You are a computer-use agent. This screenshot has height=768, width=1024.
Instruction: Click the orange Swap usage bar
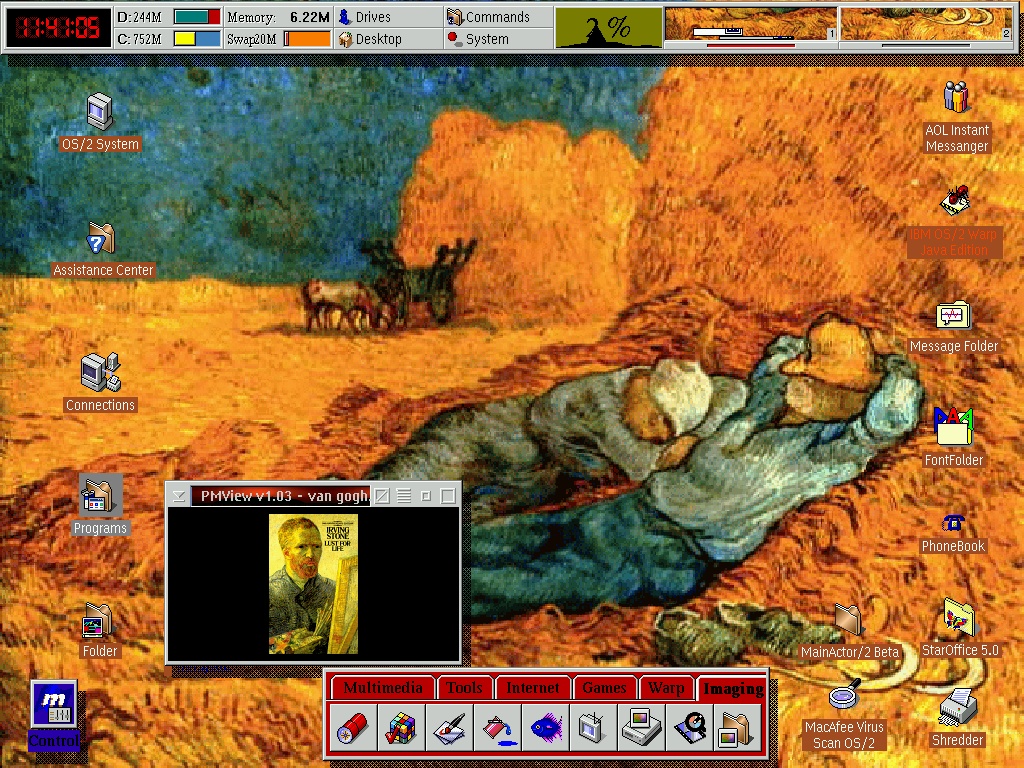307,39
